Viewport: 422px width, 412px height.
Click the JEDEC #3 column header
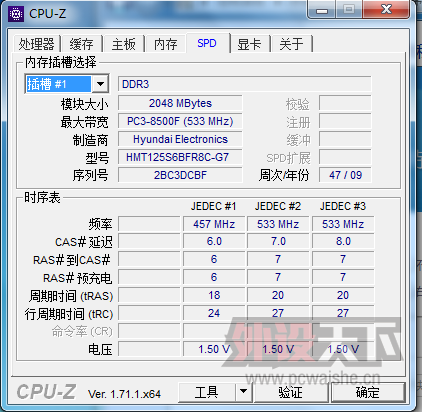tap(343, 206)
